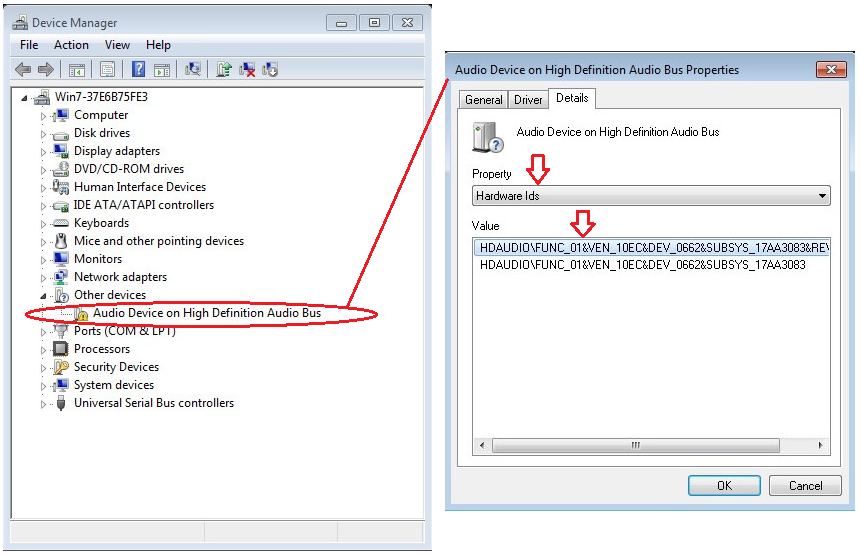Open the View menu
This screenshot has width=860, height=555.
(117, 45)
